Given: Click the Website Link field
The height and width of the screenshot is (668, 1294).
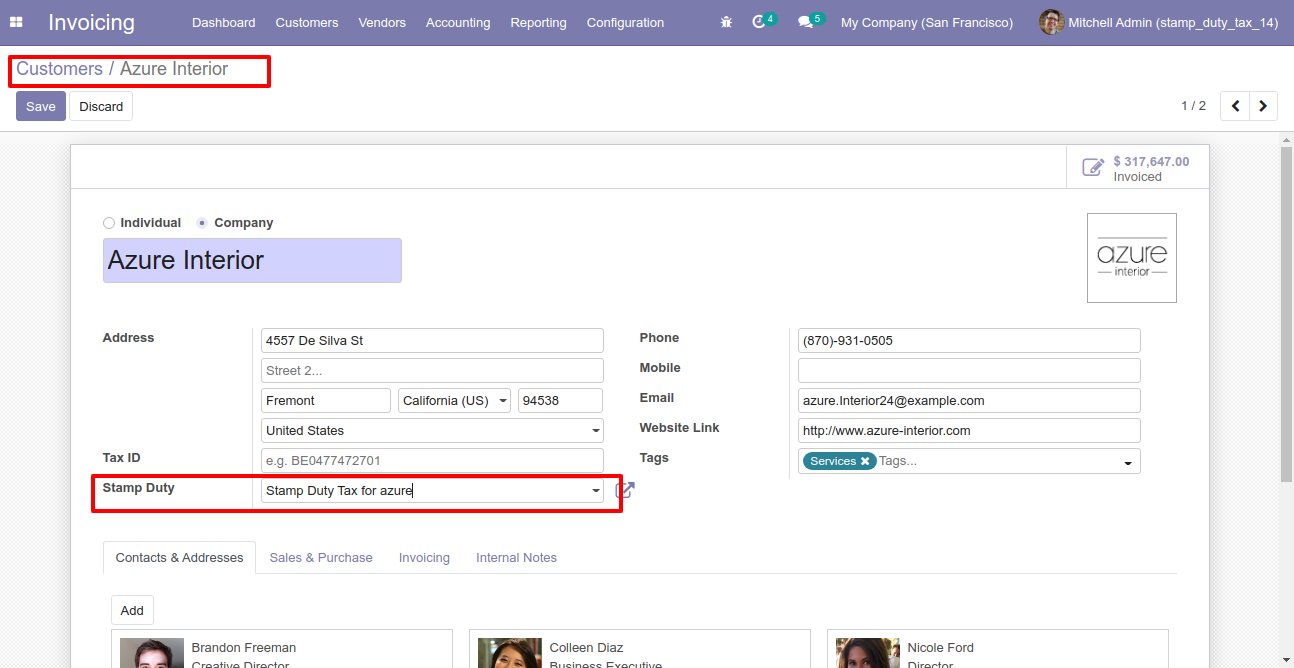Looking at the screenshot, I should tap(969, 431).
